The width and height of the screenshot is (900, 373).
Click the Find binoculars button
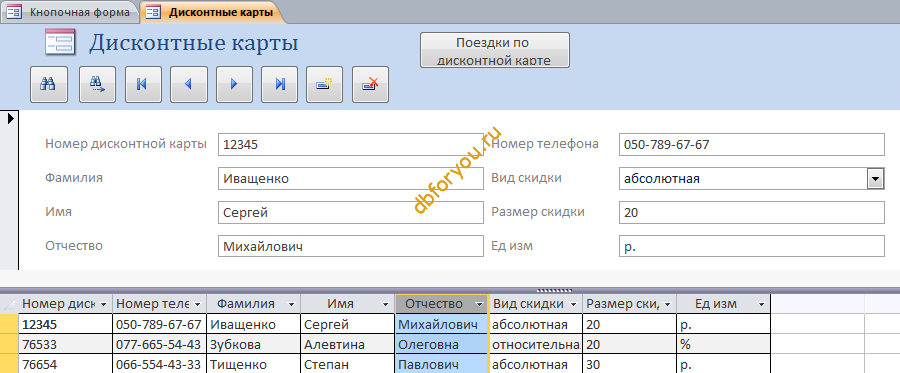(49, 84)
